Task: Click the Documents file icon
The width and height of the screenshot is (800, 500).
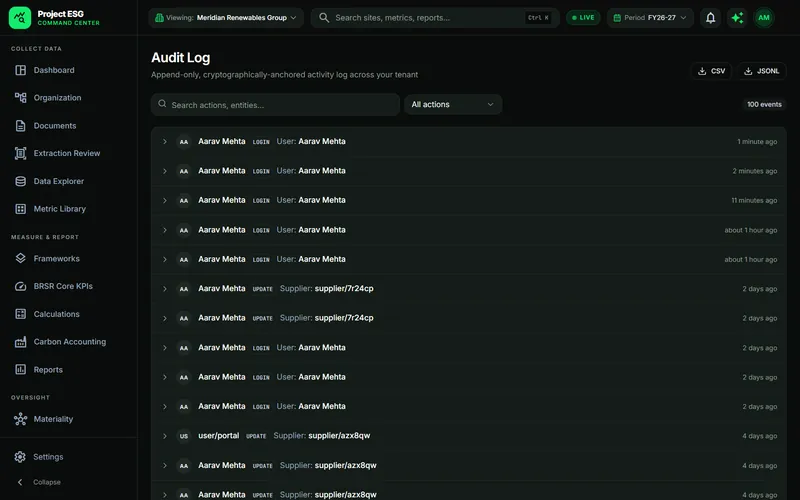Action: [20, 126]
